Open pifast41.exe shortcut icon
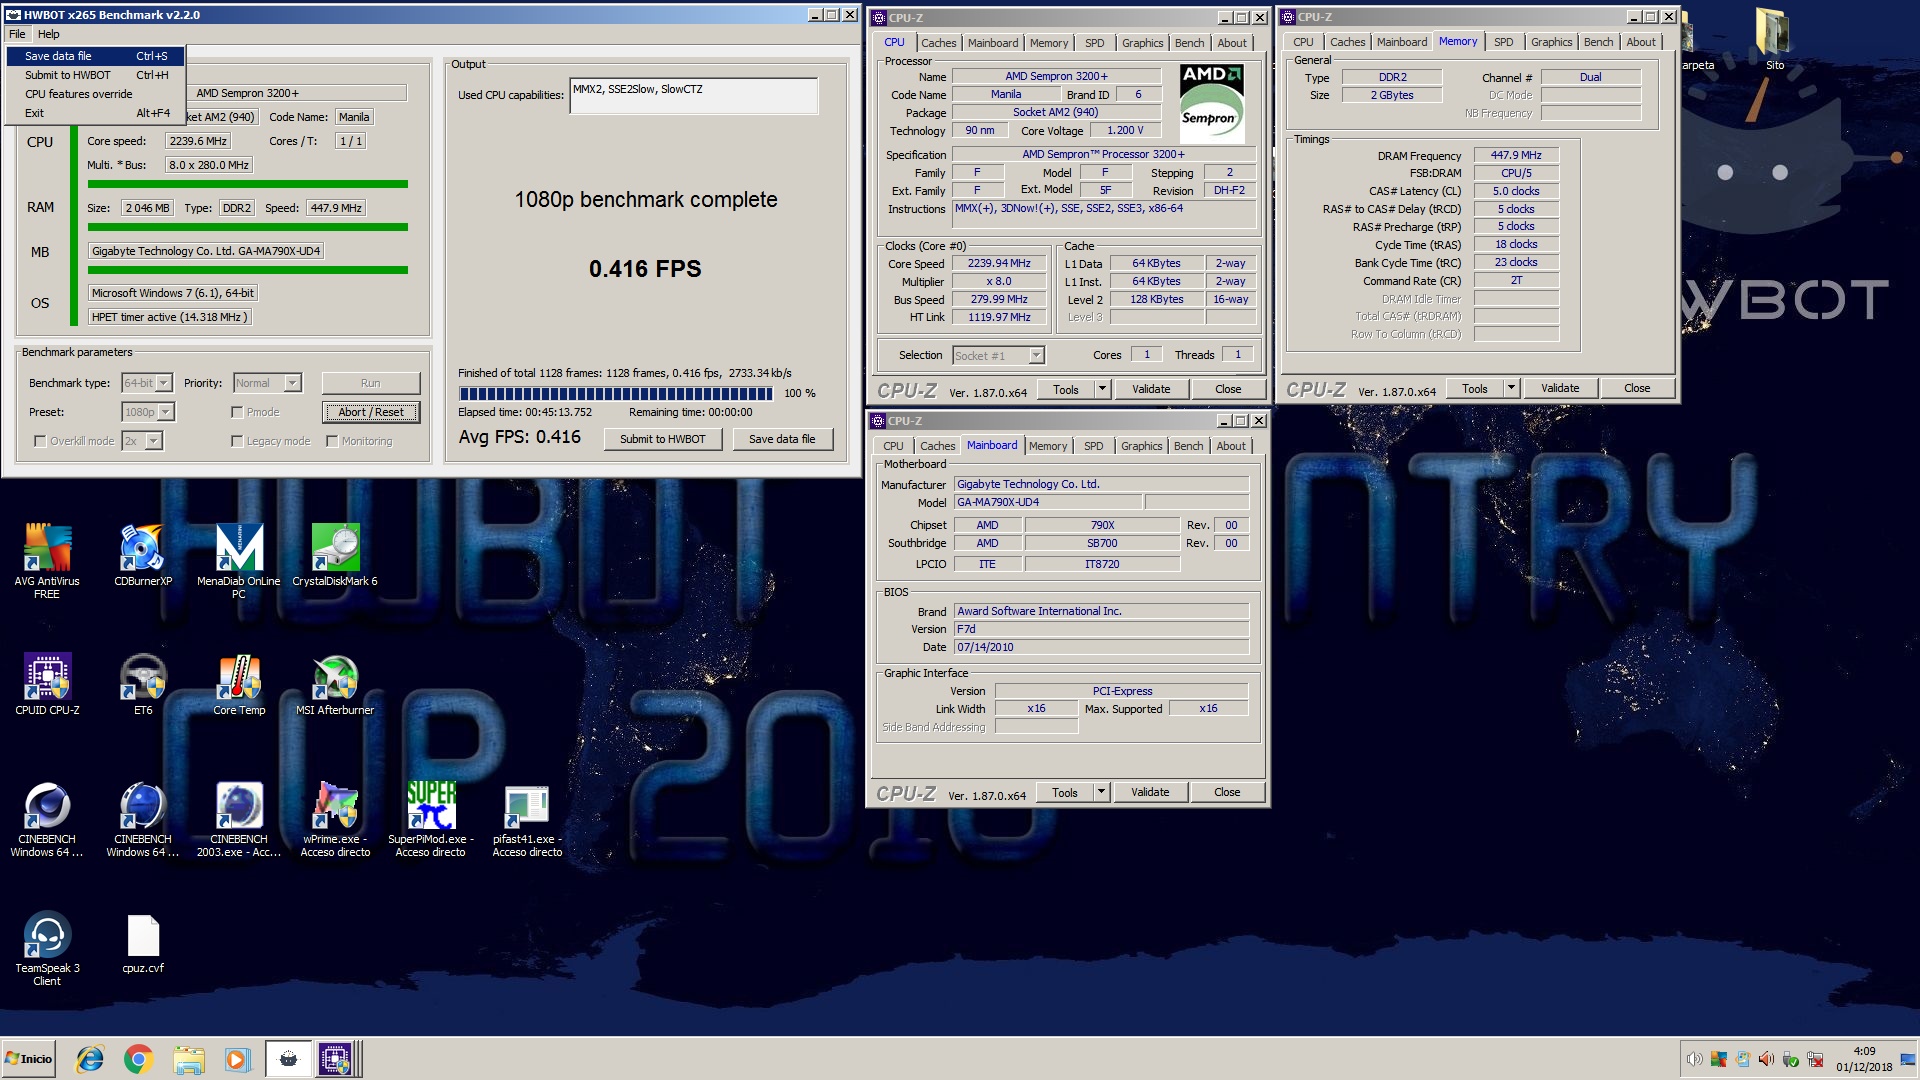 [x=527, y=819]
